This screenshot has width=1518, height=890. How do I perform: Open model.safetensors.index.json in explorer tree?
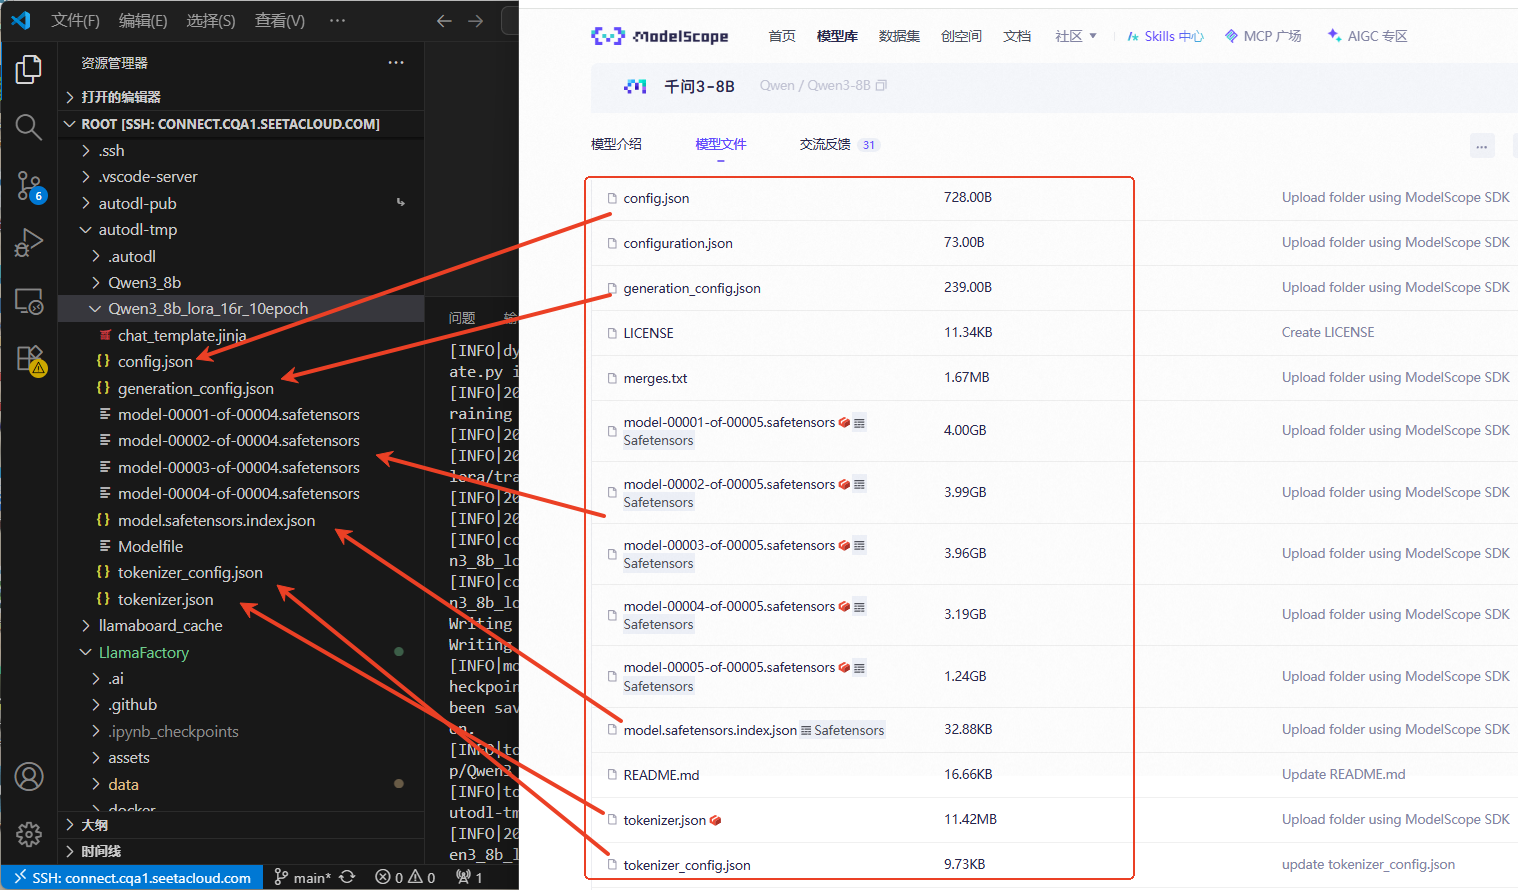pyautogui.click(x=216, y=520)
